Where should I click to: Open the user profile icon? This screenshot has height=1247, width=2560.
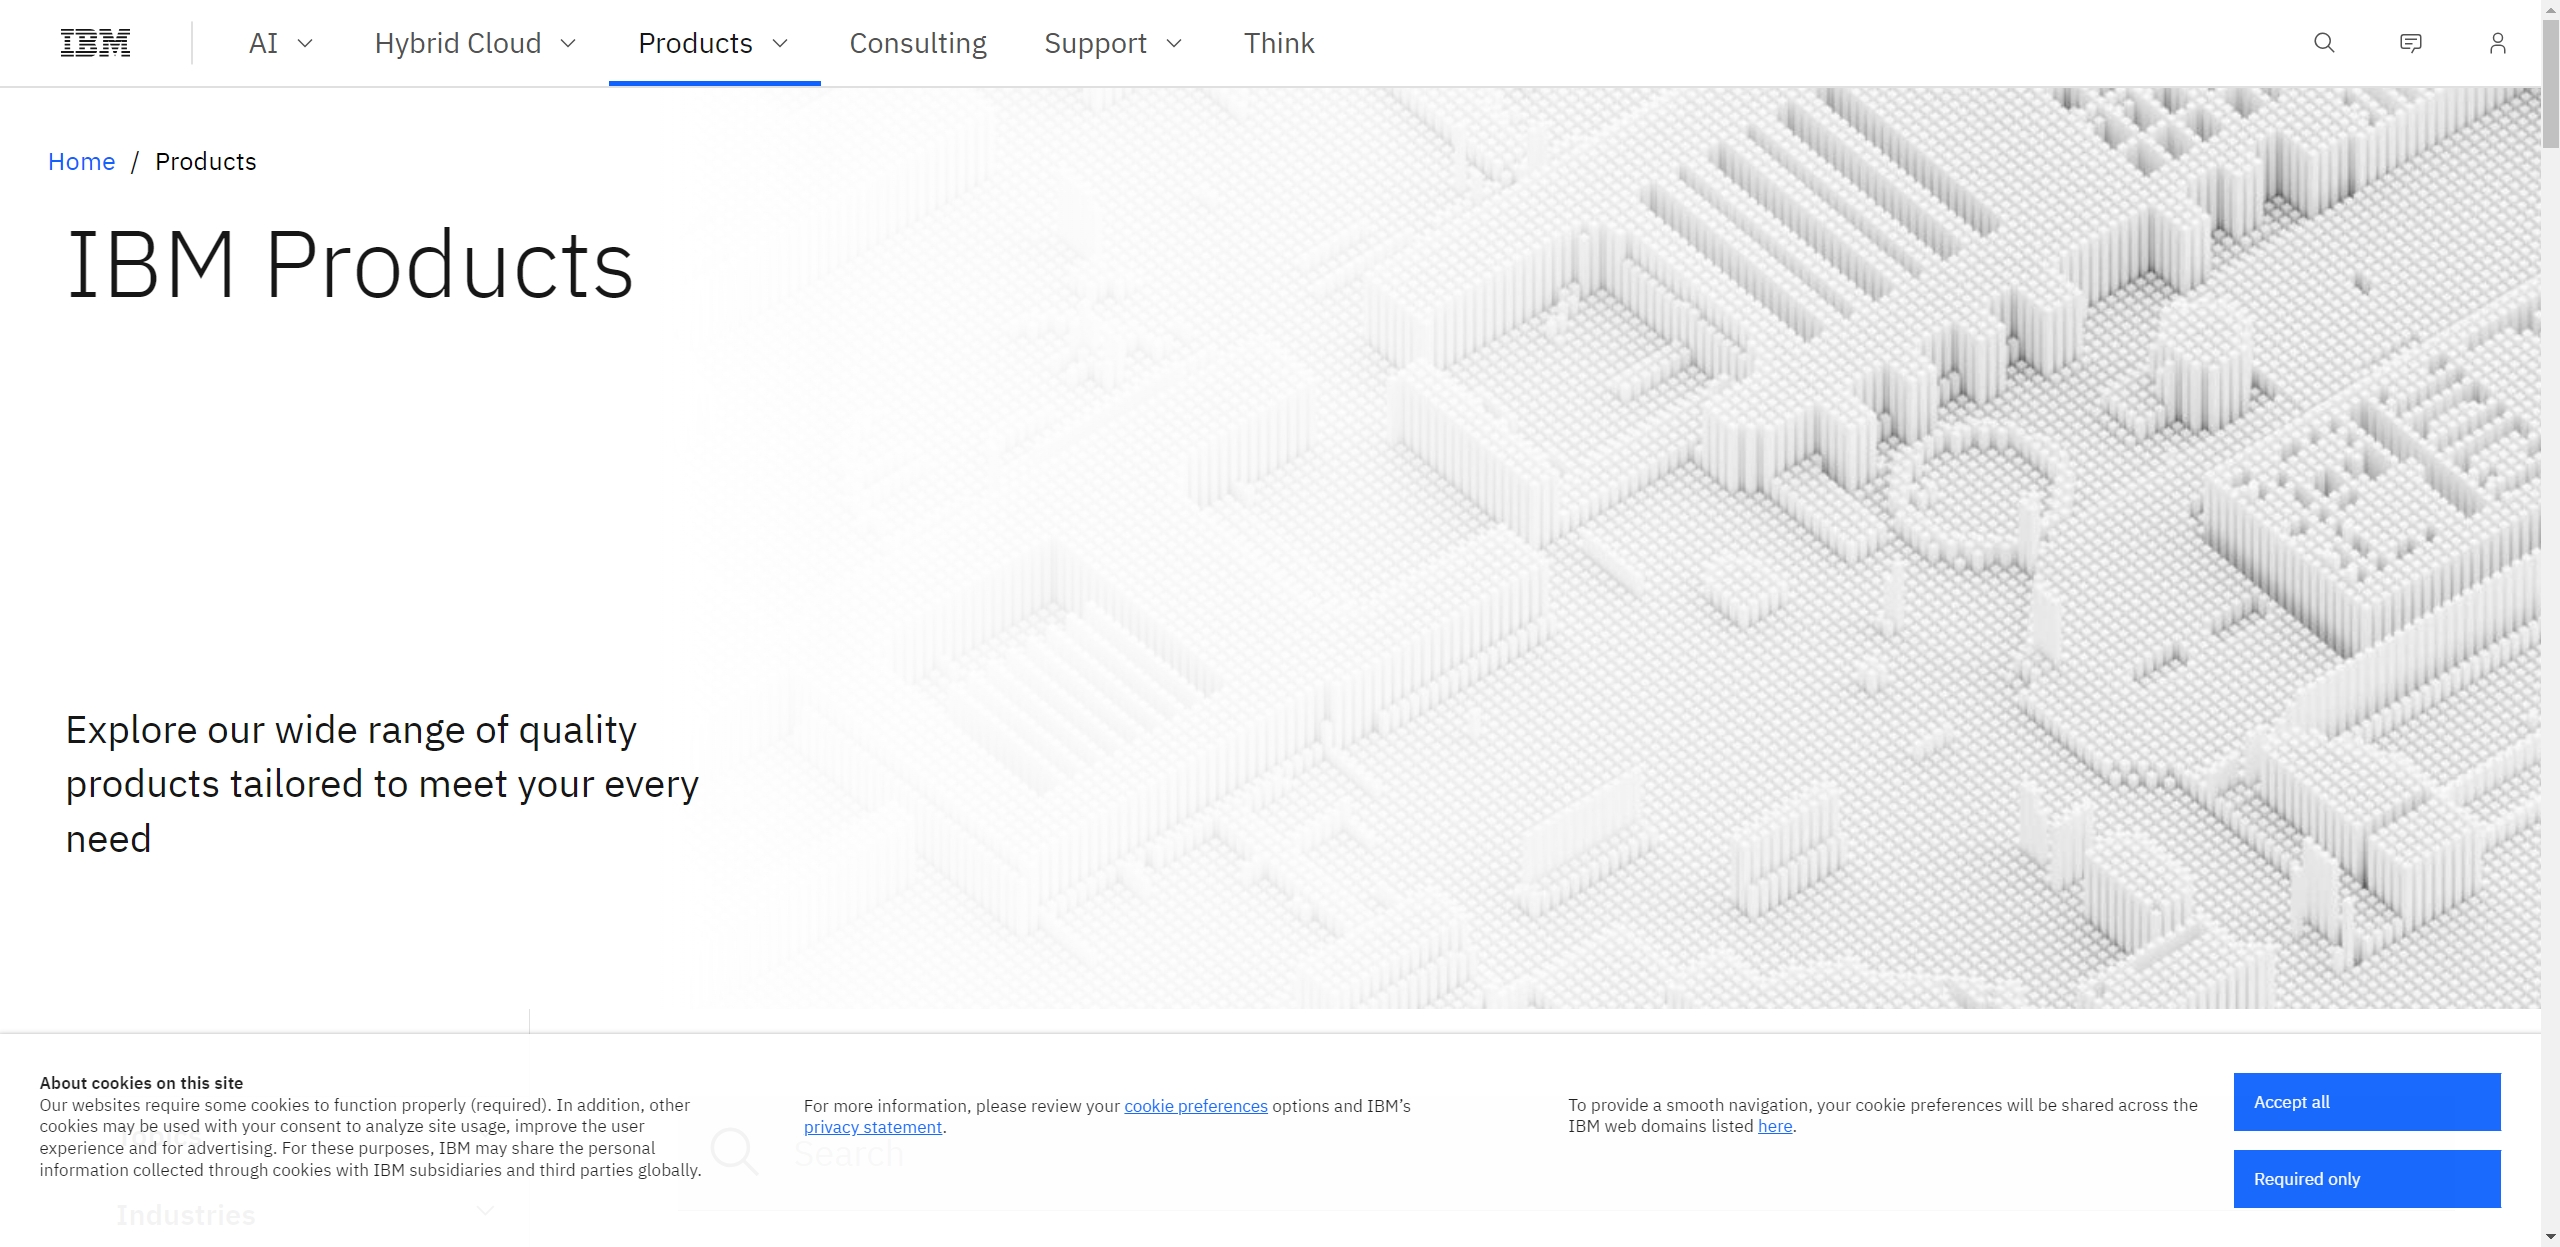coord(2497,43)
